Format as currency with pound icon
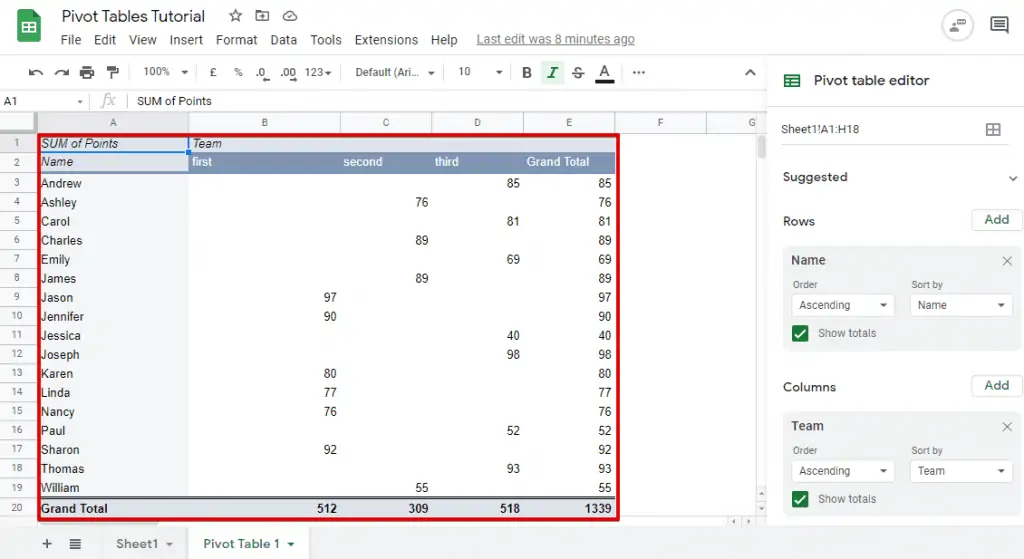 coord(213,72)
